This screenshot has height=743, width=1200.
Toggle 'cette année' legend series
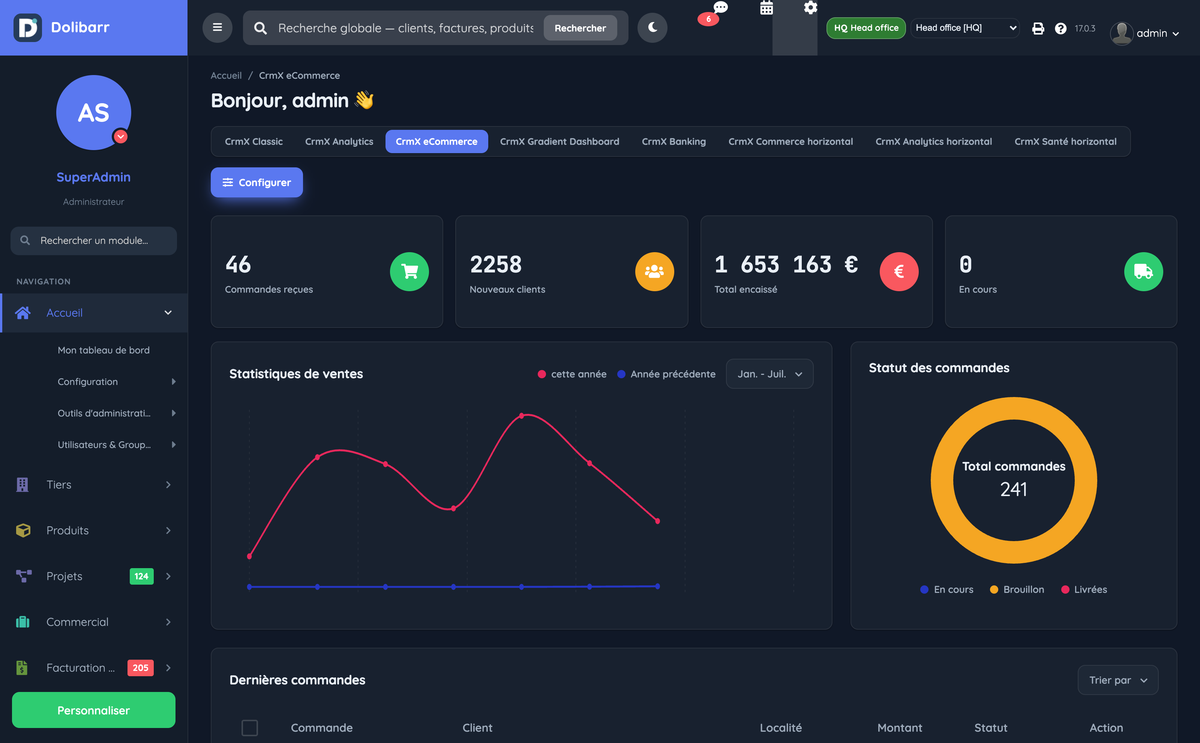click(x=572, y=374)
